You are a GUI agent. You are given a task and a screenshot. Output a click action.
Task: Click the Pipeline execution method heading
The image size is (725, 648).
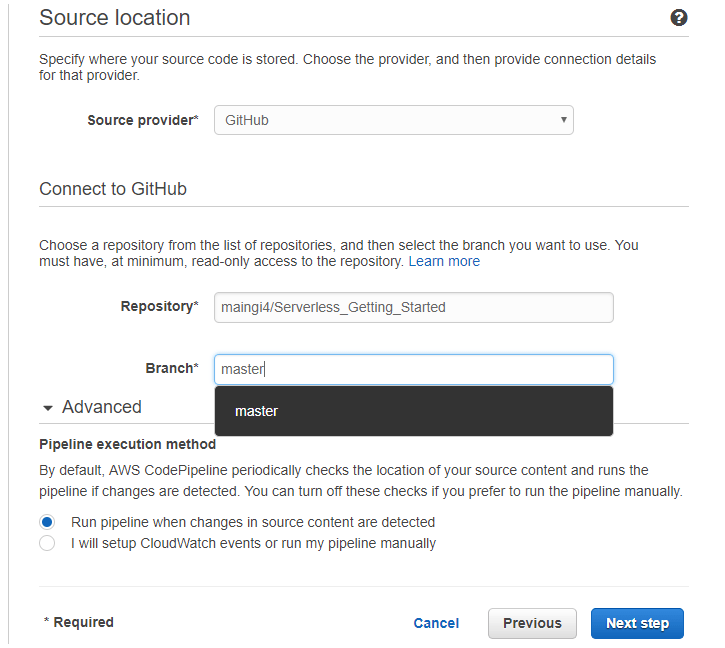tap(128, 444)
